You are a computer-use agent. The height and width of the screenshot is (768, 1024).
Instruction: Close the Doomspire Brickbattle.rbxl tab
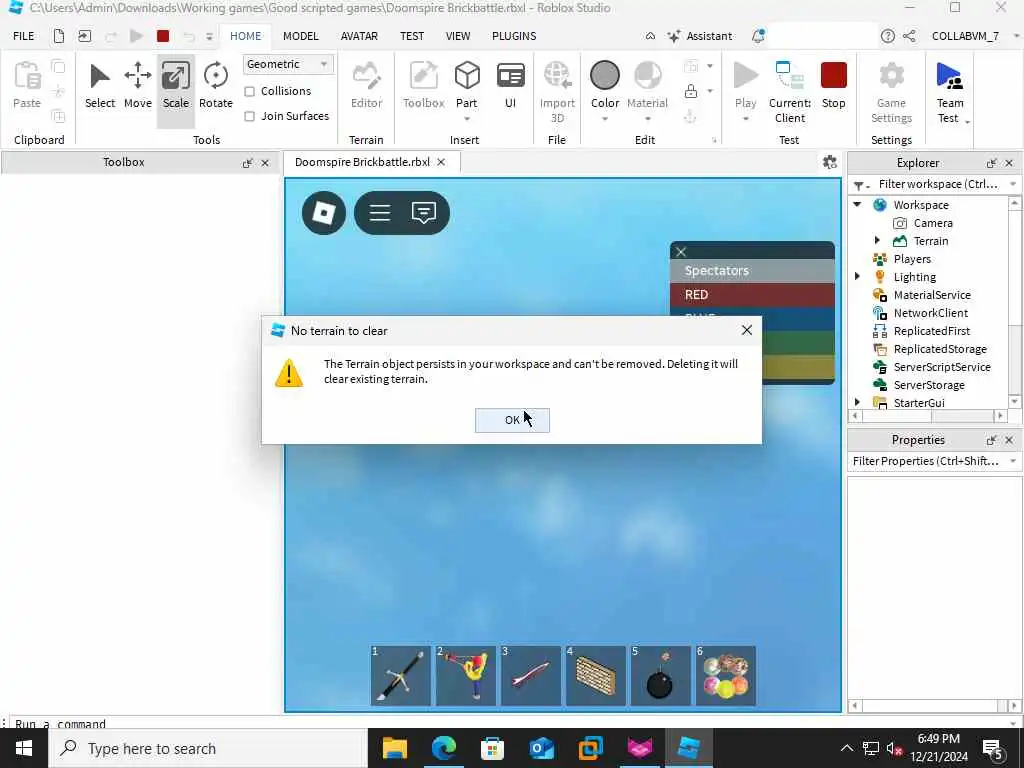coord(441,162)
